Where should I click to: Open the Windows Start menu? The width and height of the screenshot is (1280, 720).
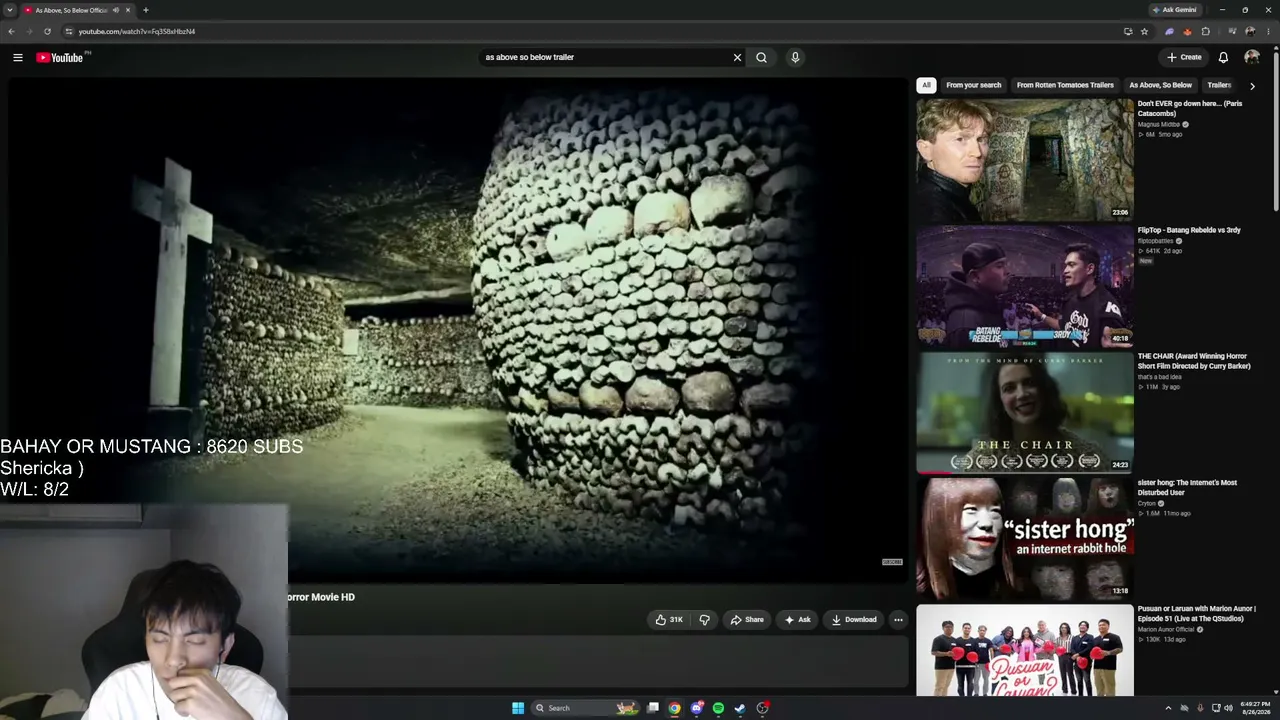[518, 708]
